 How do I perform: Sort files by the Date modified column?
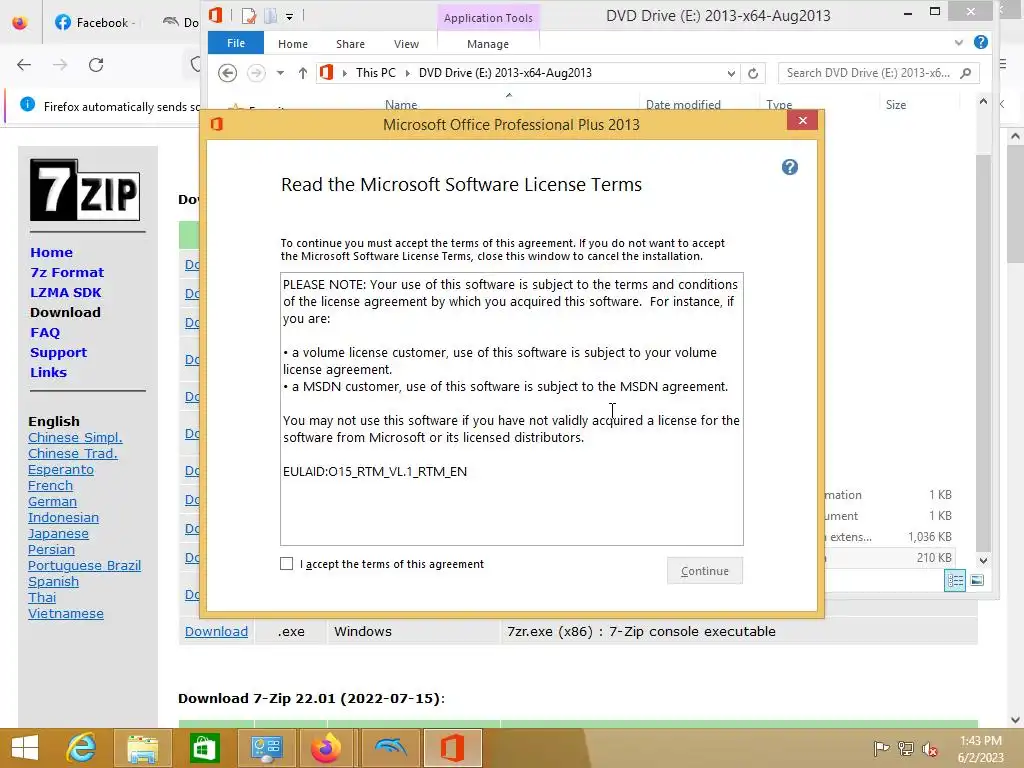[x=683, y=104]
